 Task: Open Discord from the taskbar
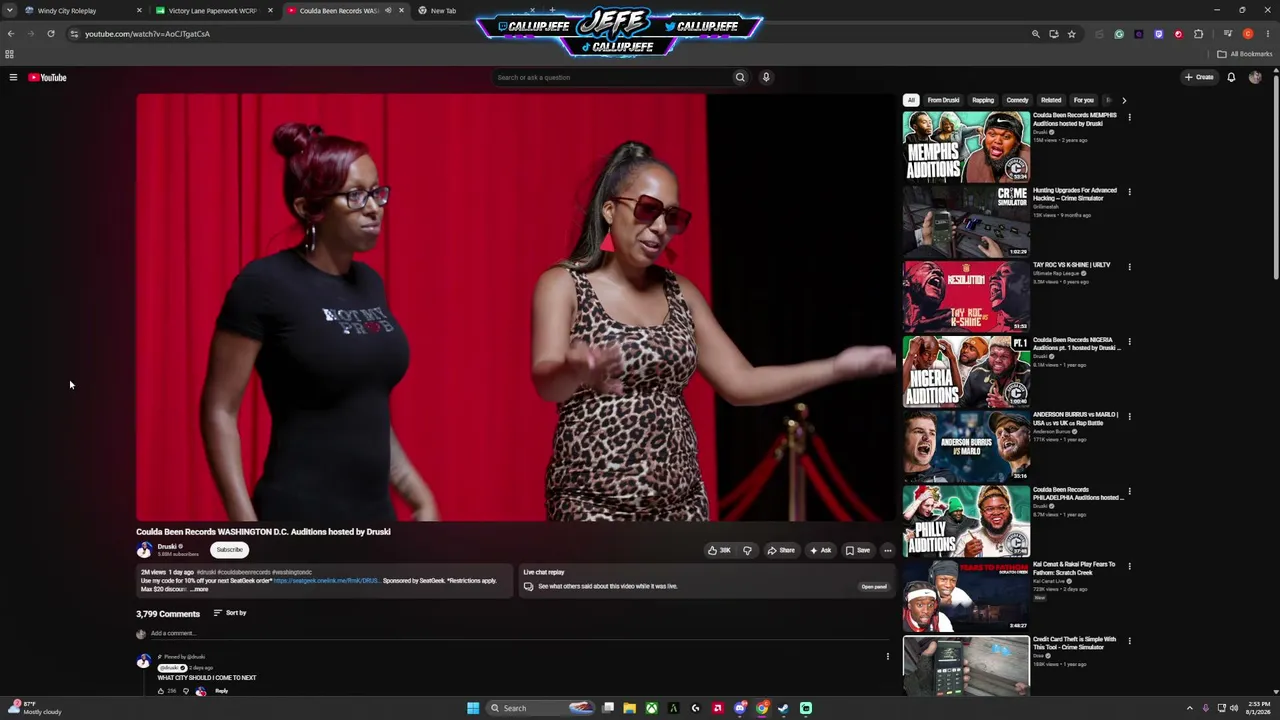pyautogui.click(x=740, y=708)
